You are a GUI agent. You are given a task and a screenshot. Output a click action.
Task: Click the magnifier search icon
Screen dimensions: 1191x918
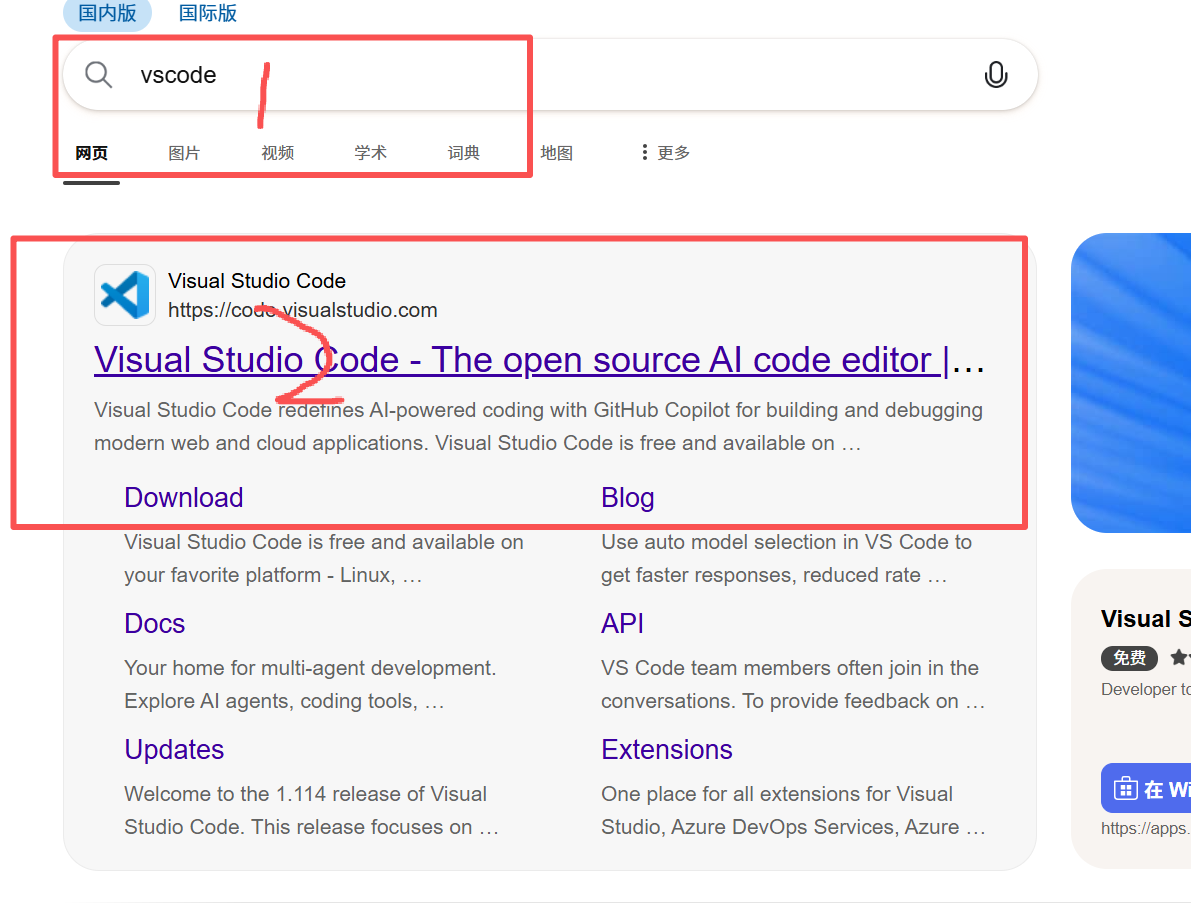(x=99, y=74)
